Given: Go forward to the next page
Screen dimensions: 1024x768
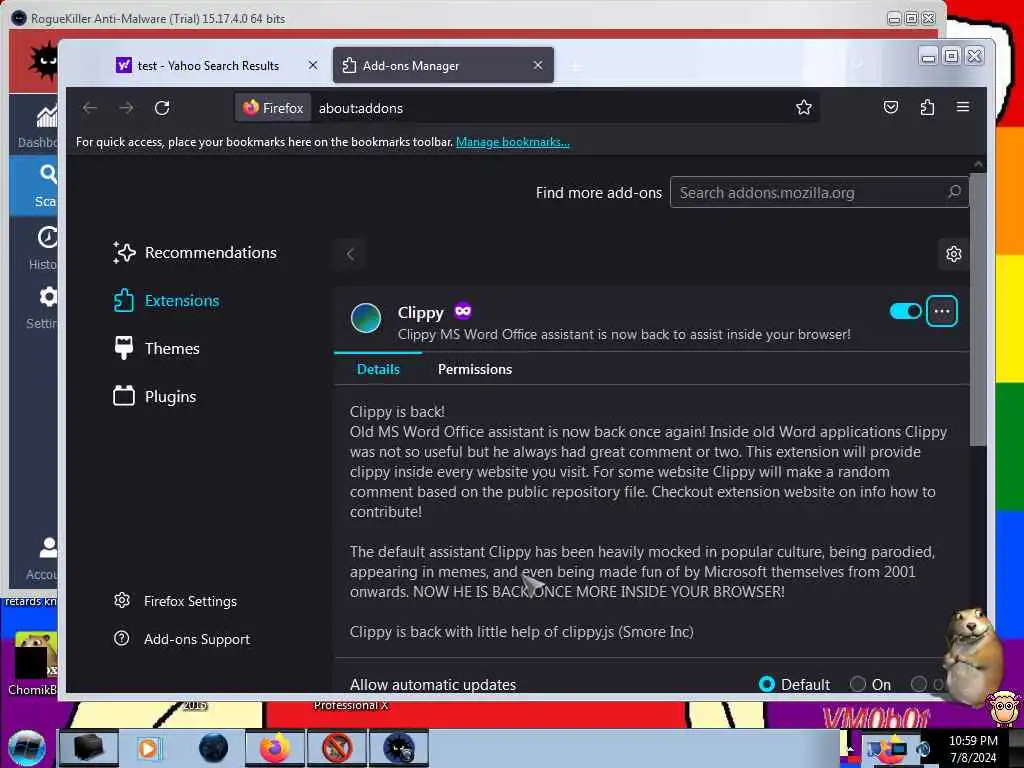Looking at the screenshot, I should click(126, 108).
